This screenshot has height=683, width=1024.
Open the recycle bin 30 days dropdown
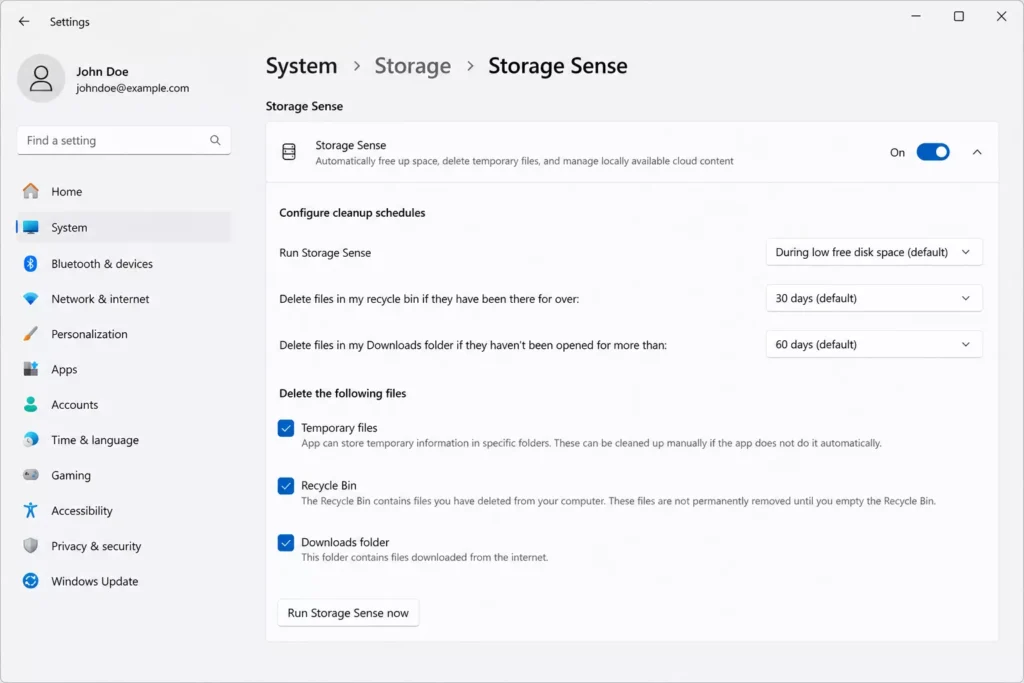874,298
